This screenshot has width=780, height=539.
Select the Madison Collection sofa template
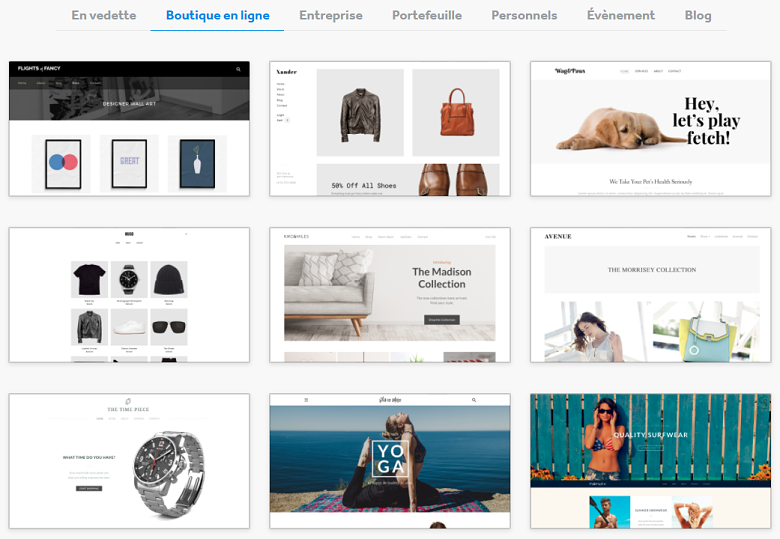pos(390,295)
